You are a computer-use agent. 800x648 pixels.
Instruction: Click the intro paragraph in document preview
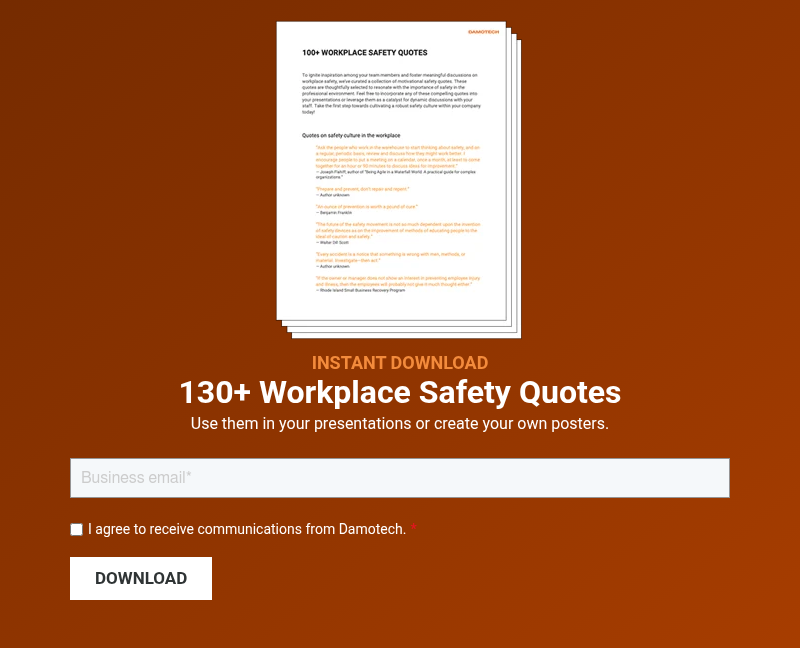pos(392,93)
